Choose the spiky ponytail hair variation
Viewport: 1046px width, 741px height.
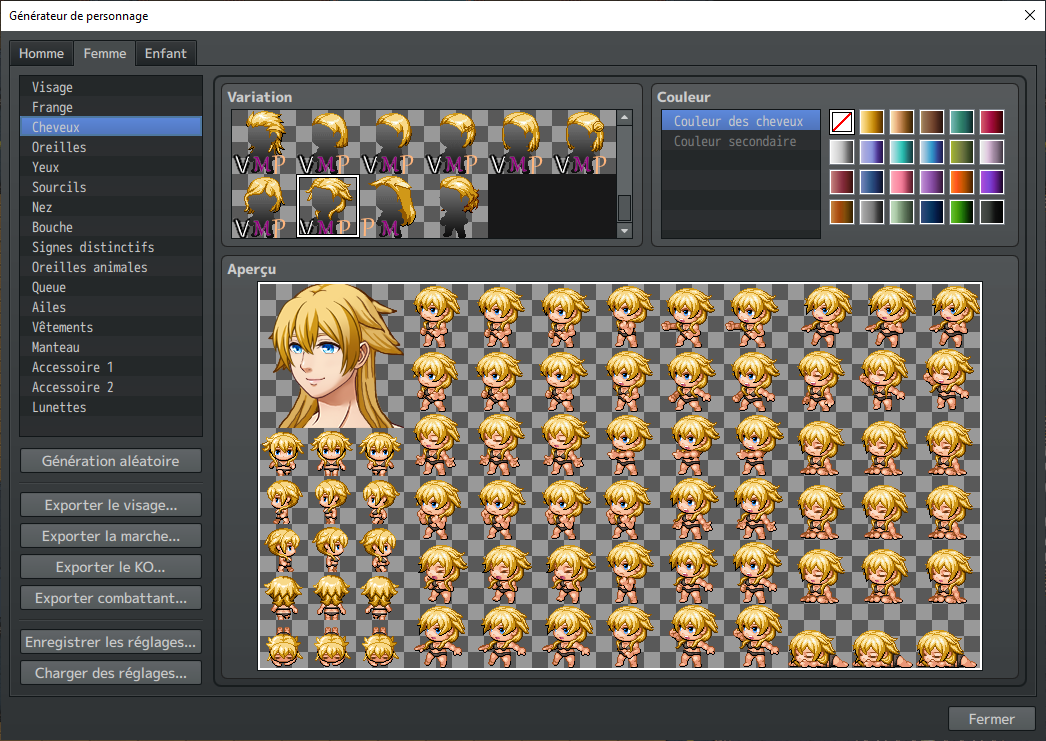(264, 142)
